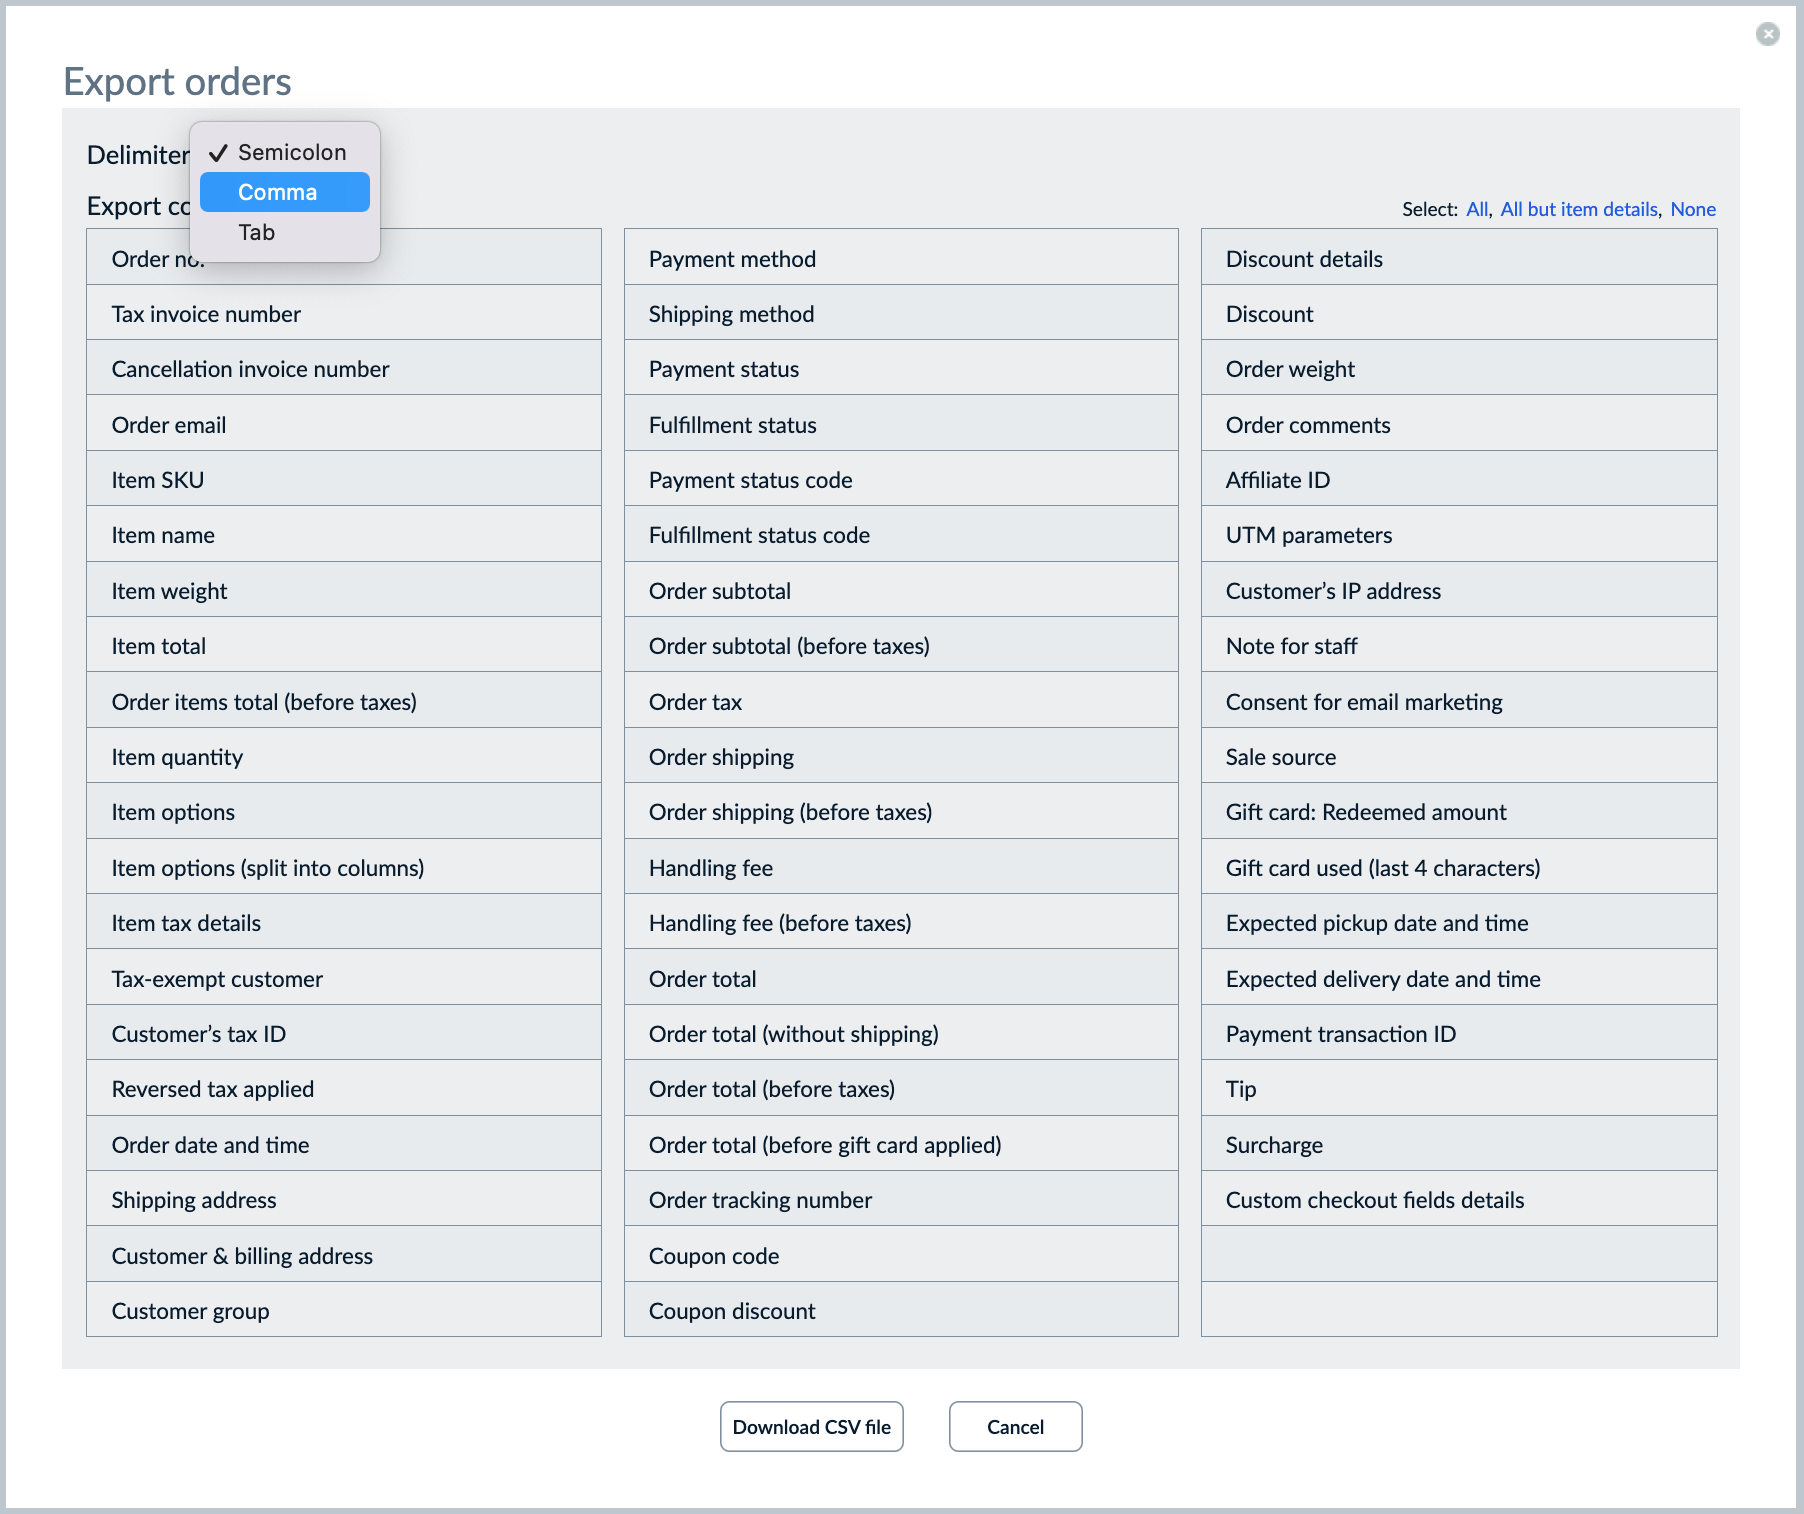Select the Order tracking number column
1804x1514 pixels.
coord(900,1199)
